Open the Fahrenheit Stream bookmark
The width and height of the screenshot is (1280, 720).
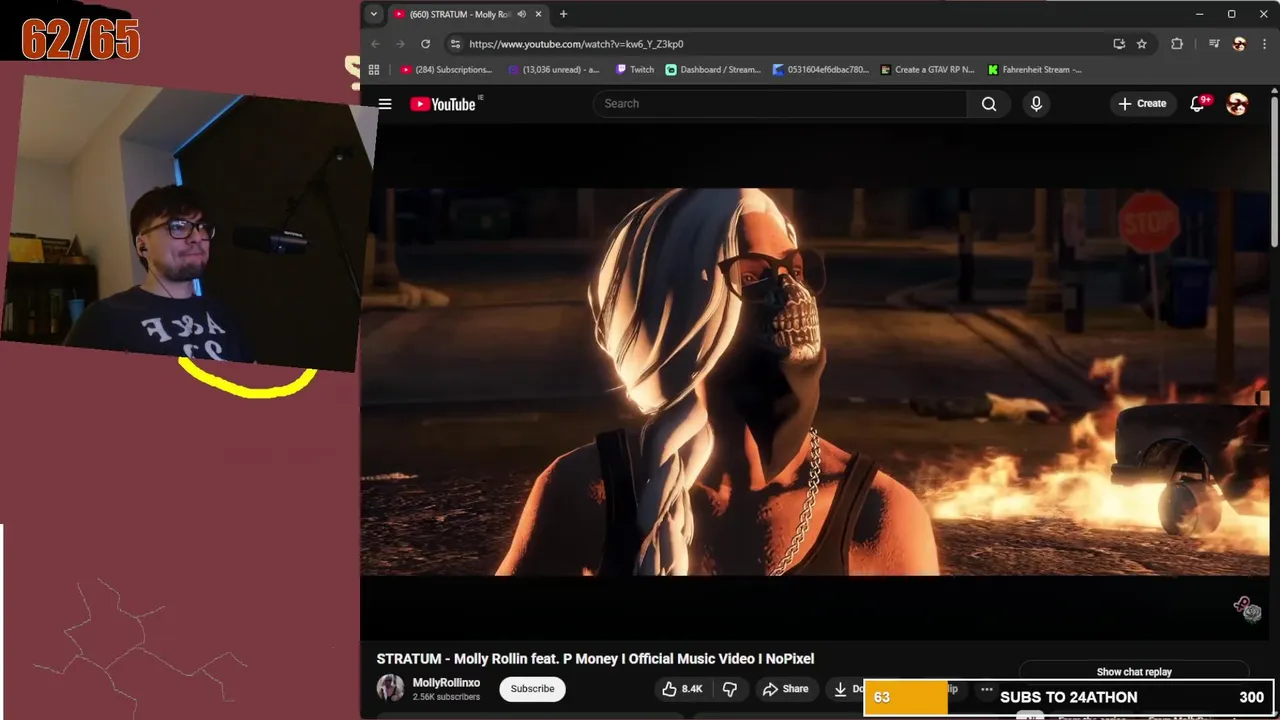(1035, 70)
